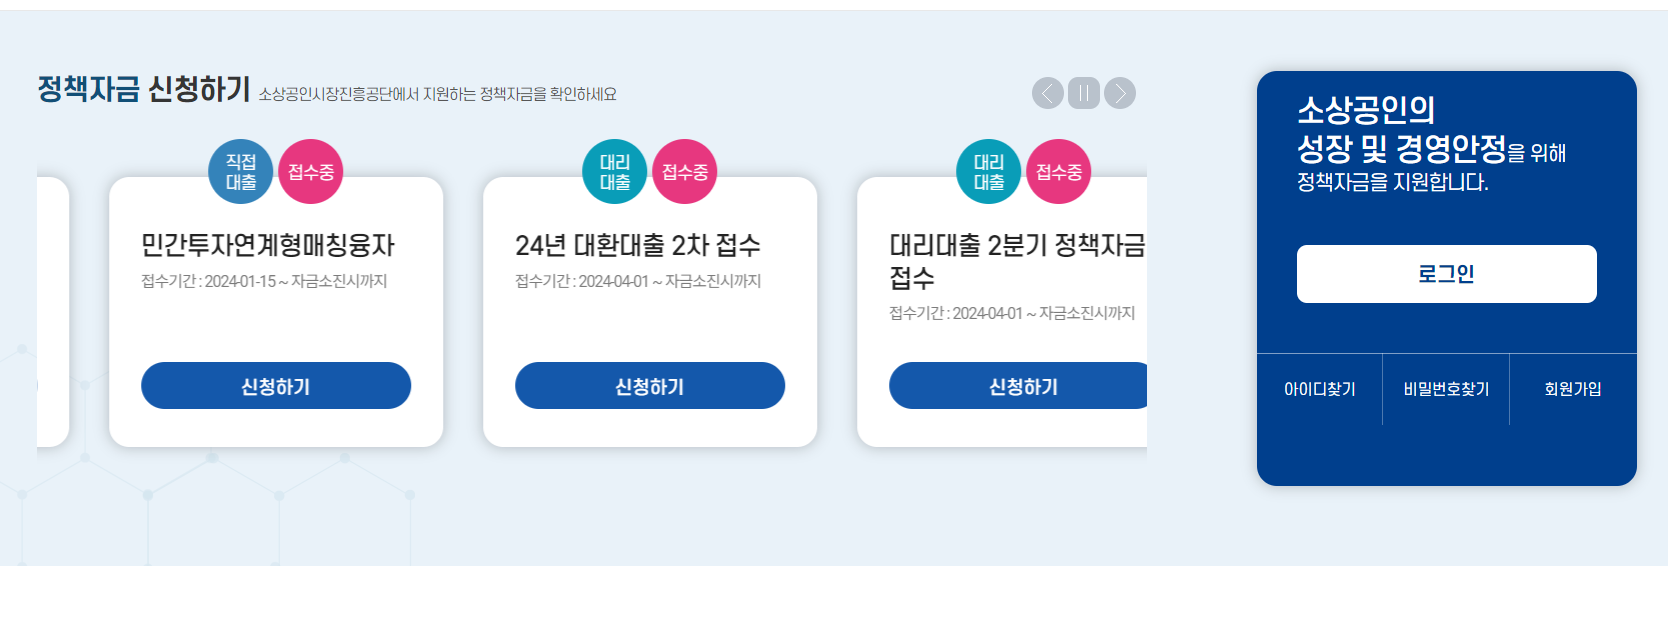Image resolution: width=1668 pixels, height=626 pixels.
Task: Open 아이디찾기 to find your ID
Action: point(1320,390)
